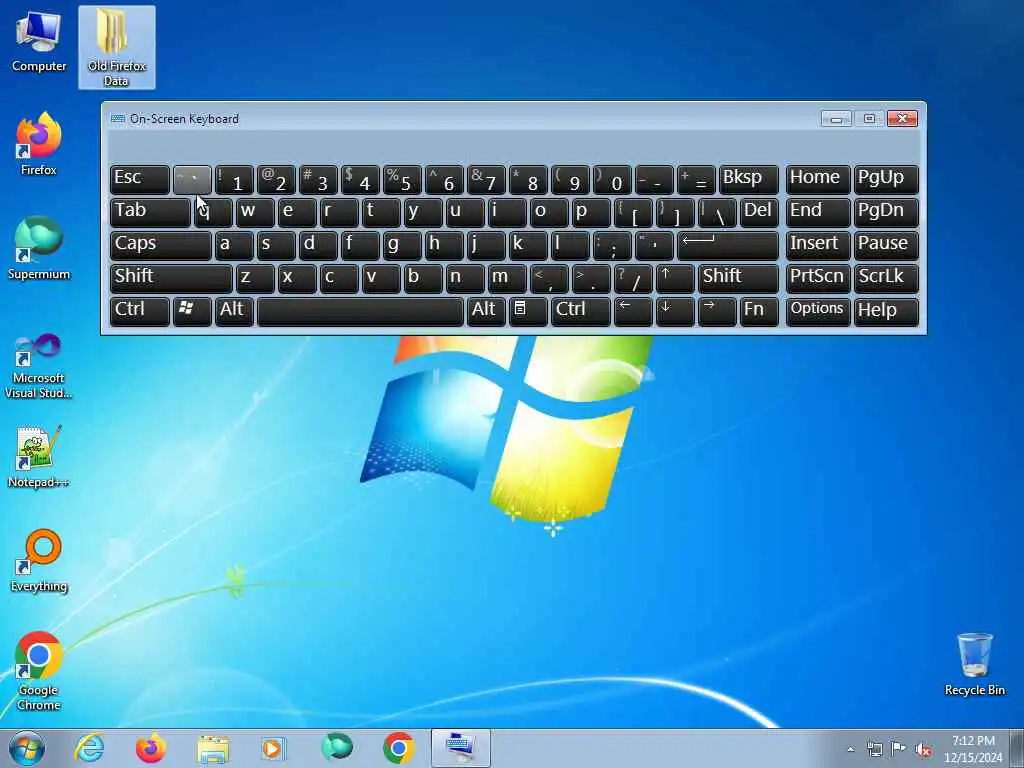The height and width of the screenshot is (768, 1024).
Task: Click the left arrow key
Action: point(633,311)
